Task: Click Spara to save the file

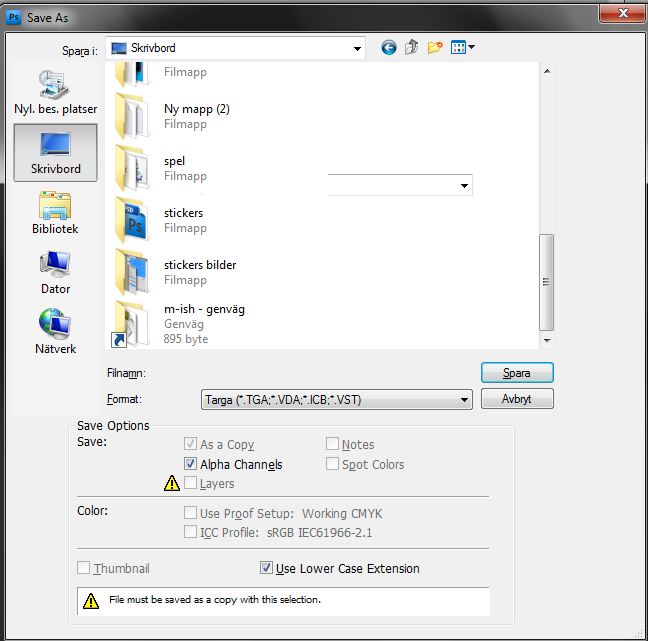Action: pyautogui.click(x=517, y=373)
